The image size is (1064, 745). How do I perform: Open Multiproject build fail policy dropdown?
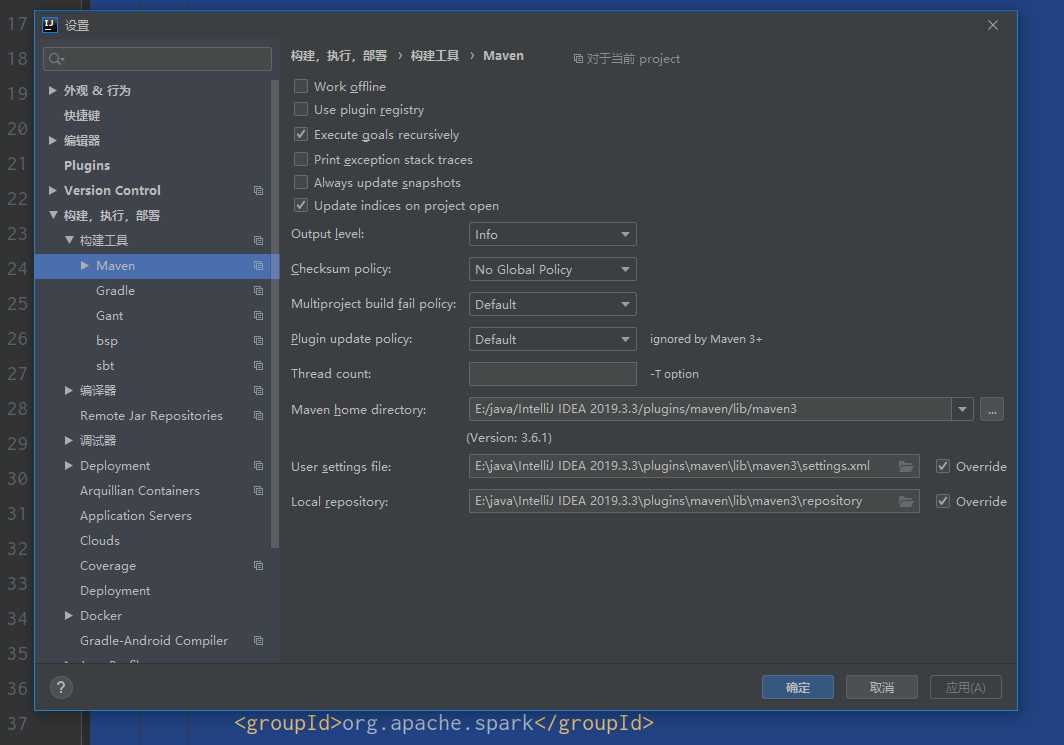tap(552, 304)
